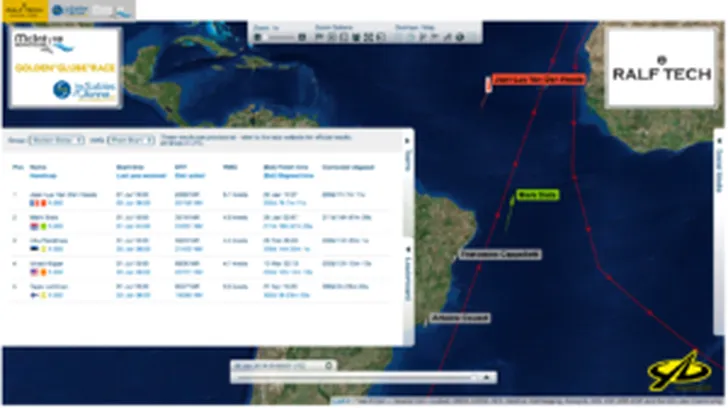Viewport: 728px width, 408px height.
Task: Click the zoom in button right of zoom slider
Action: click(x=303, y=37)
